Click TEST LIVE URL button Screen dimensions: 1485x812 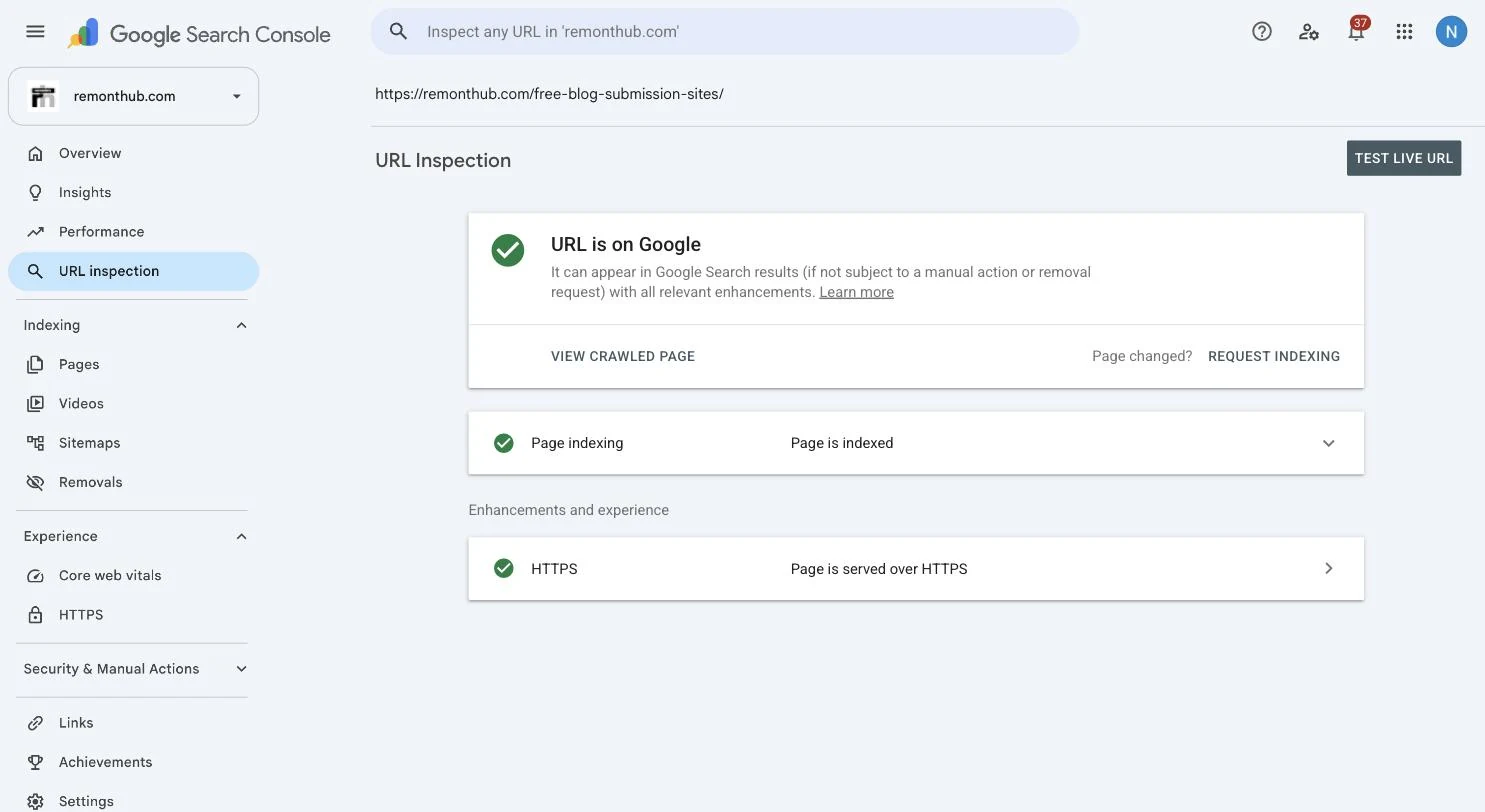1404,158
